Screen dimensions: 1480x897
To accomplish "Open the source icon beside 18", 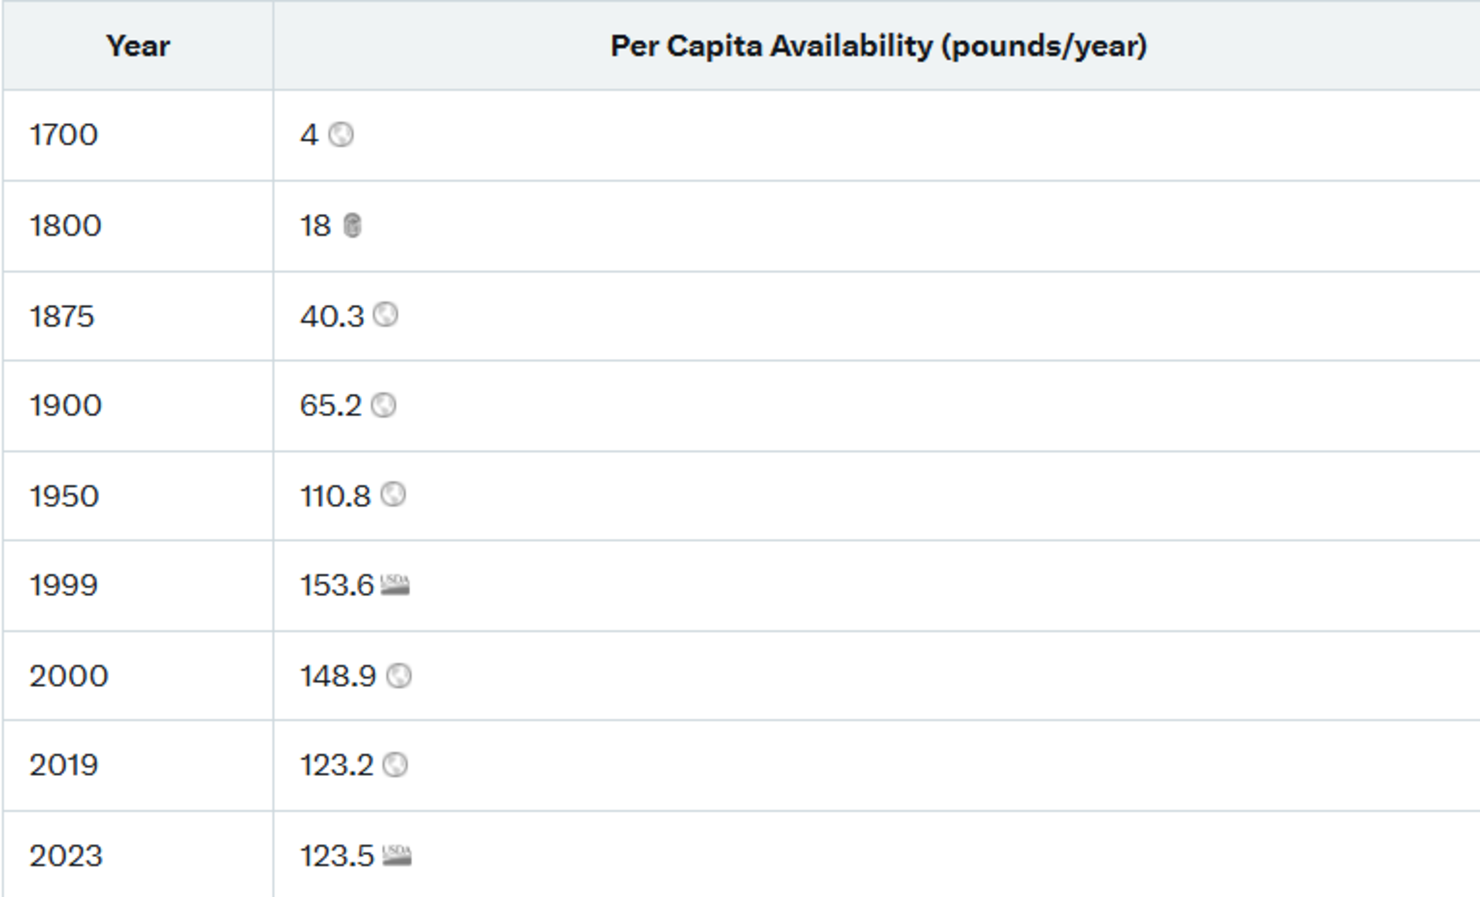I will click(x=352, y=226).
